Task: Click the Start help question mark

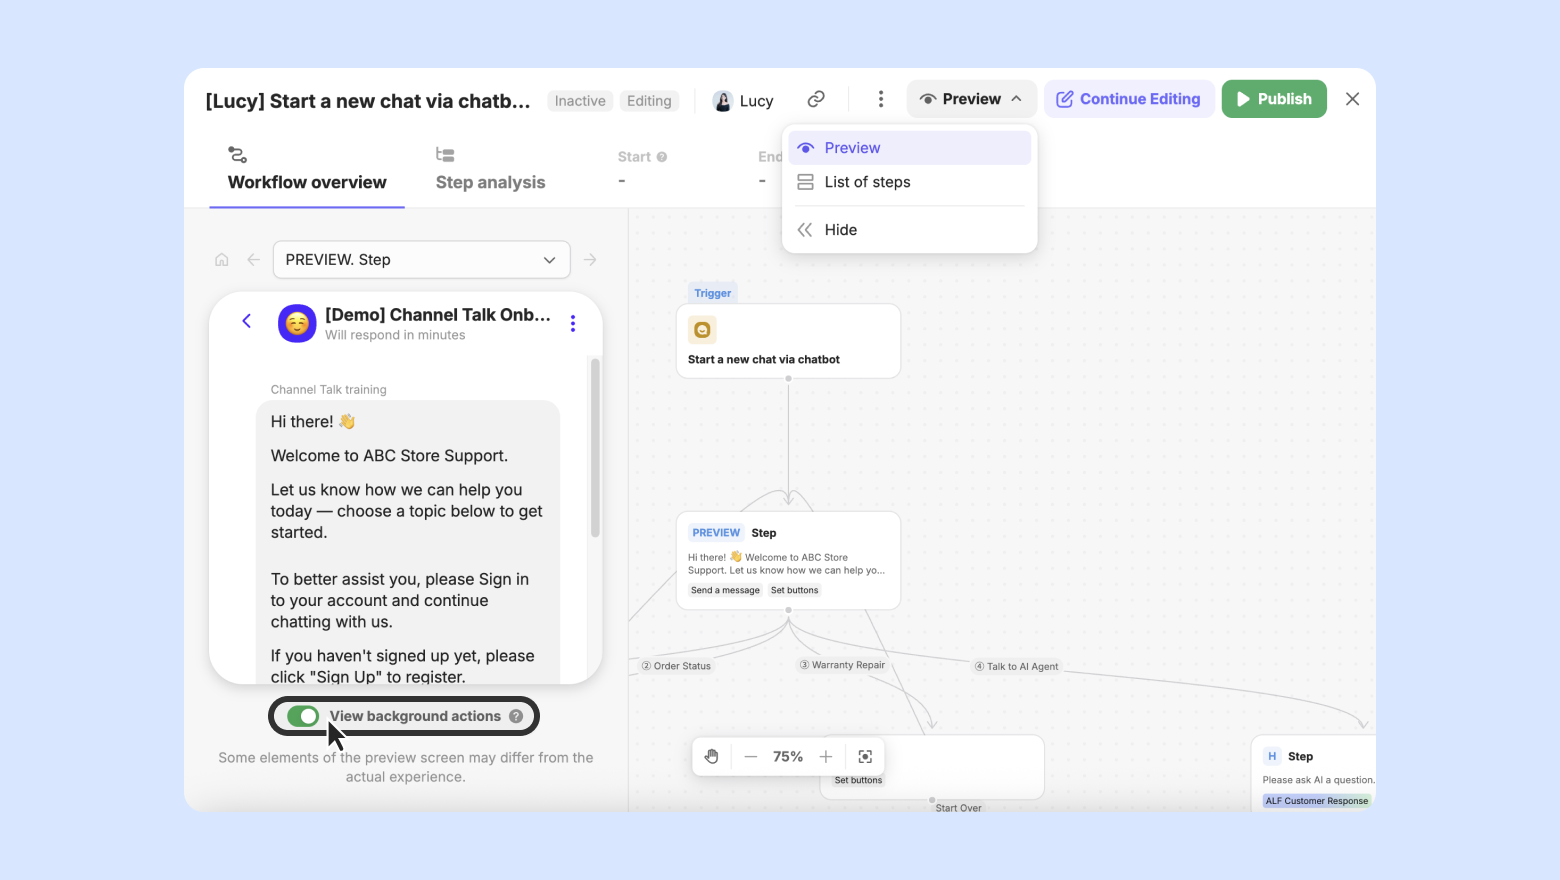Action: pyautogui.click(x=662, y=157)
